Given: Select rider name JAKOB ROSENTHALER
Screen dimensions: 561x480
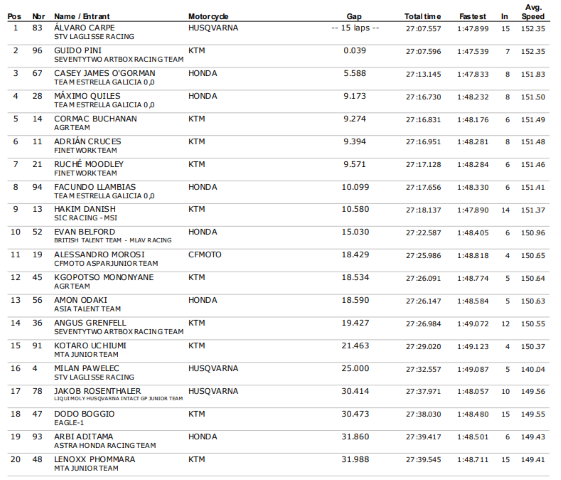Looking at the screenshot, I should pyautogui.click(x=97, y=391).
